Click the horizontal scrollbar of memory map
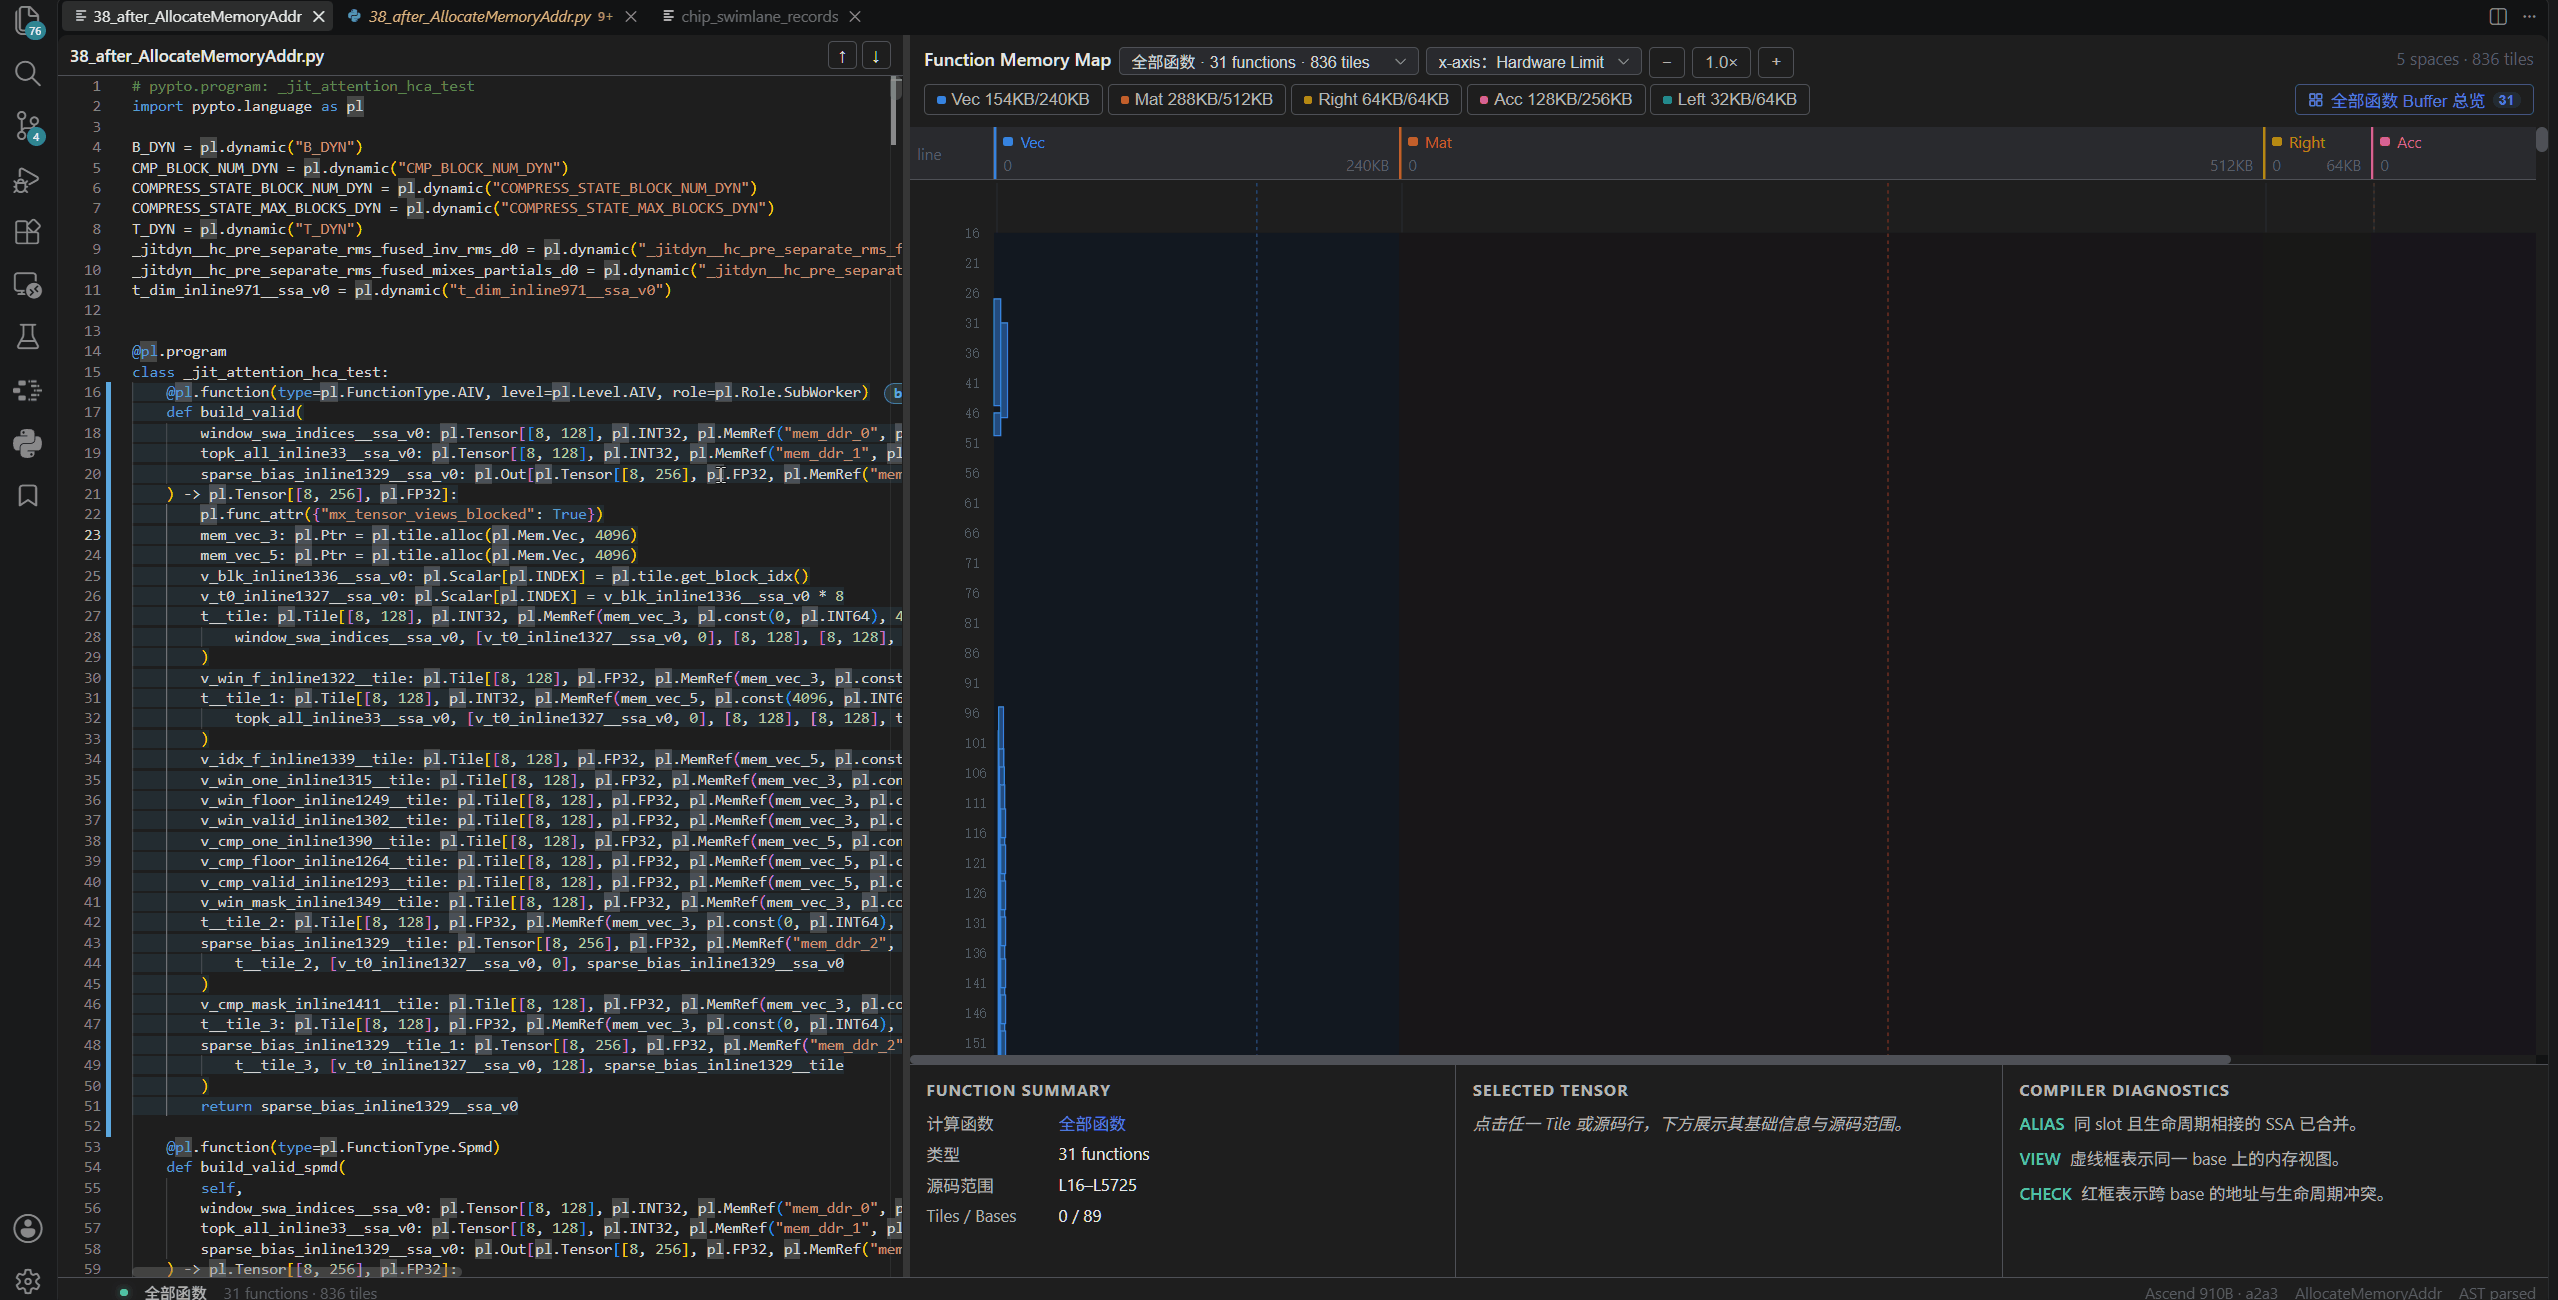 point(1570,1059)
